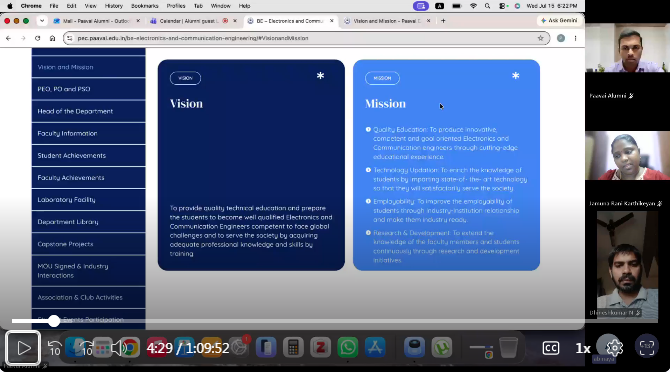Viewport: 670px width, 372px height.
Task: Open the Profiles menu
Action: tap(176, 6)
